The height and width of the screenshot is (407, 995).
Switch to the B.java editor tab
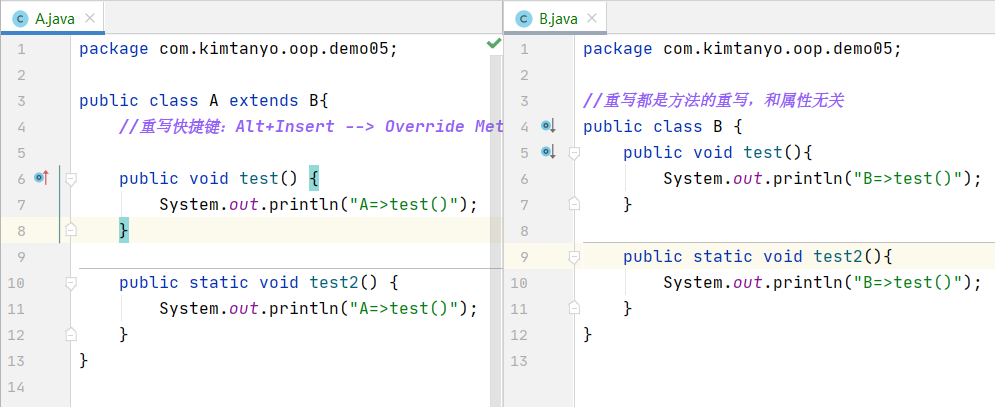(x=555, y=18)
